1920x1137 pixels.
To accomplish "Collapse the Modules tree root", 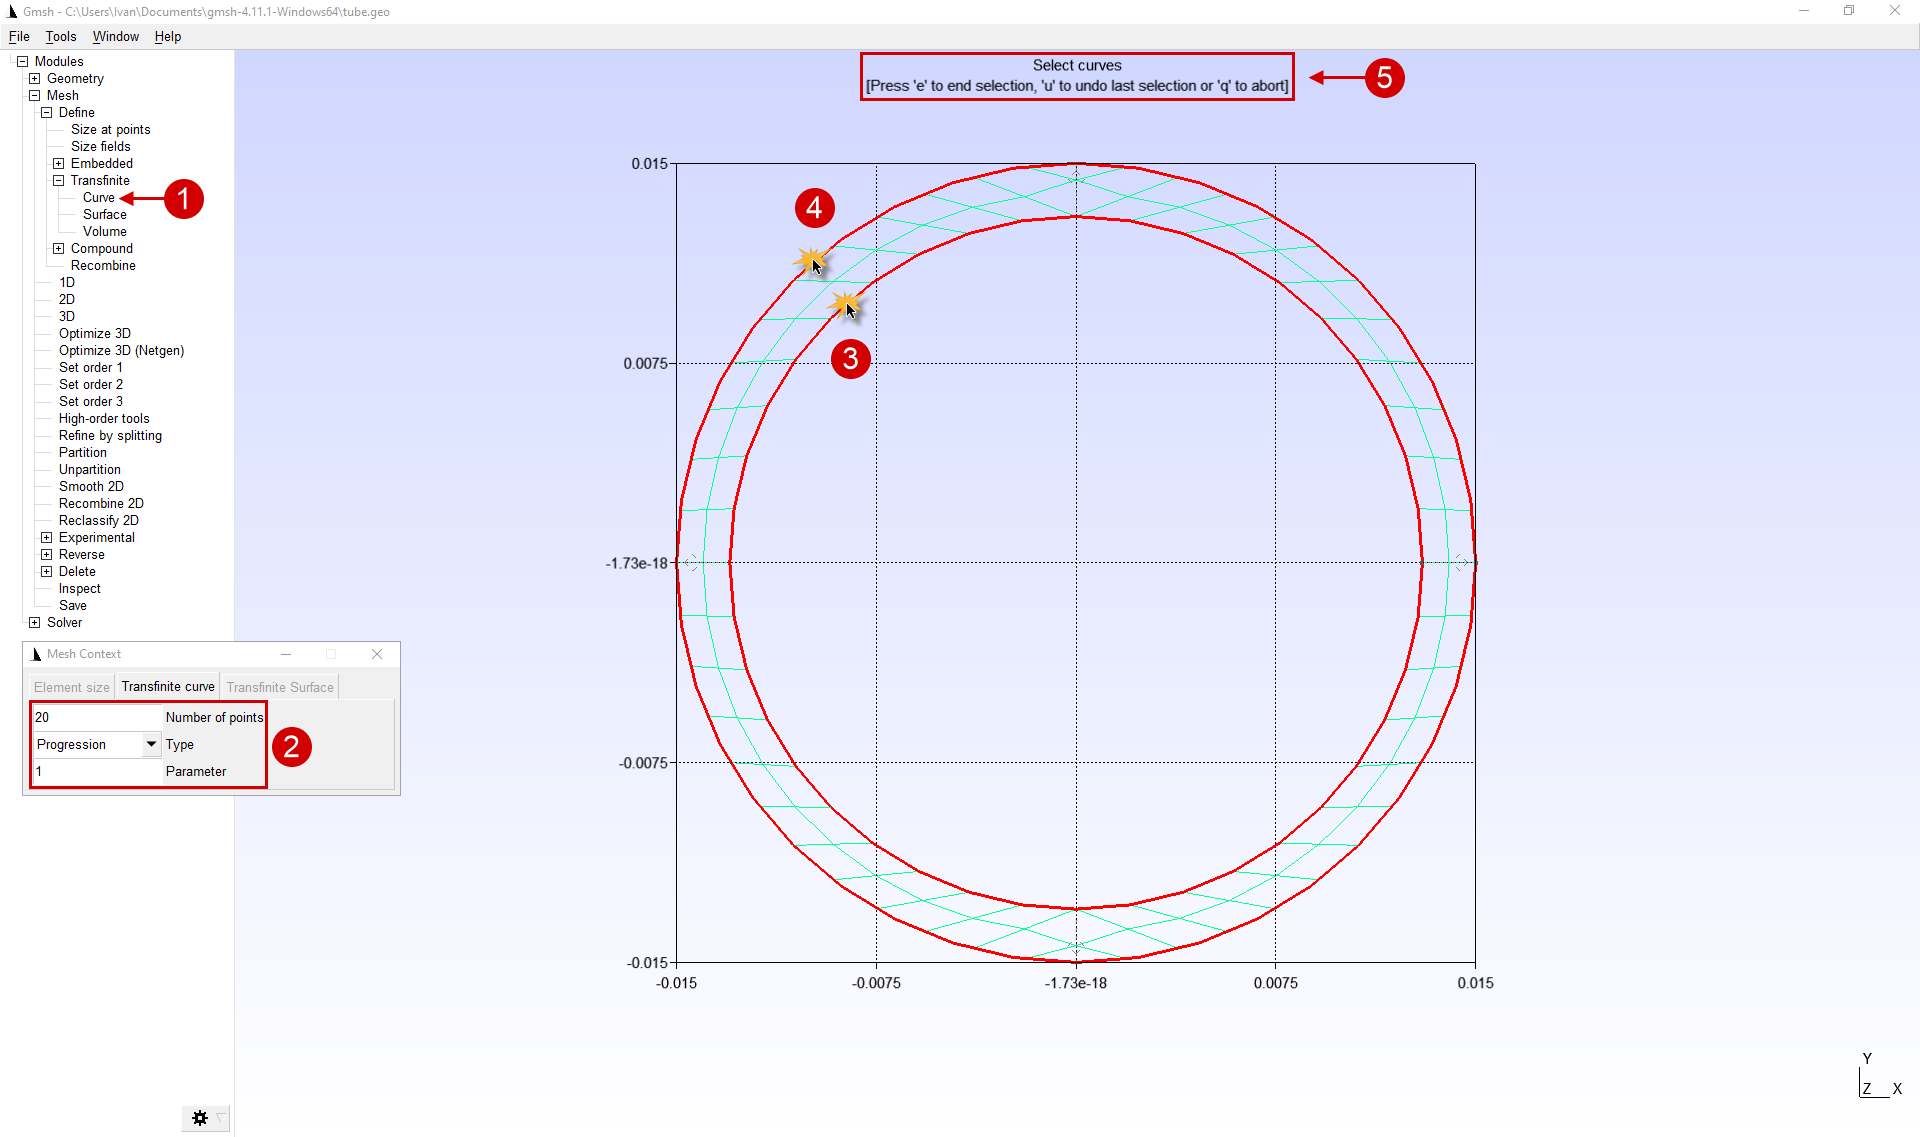I will [22, 61].
